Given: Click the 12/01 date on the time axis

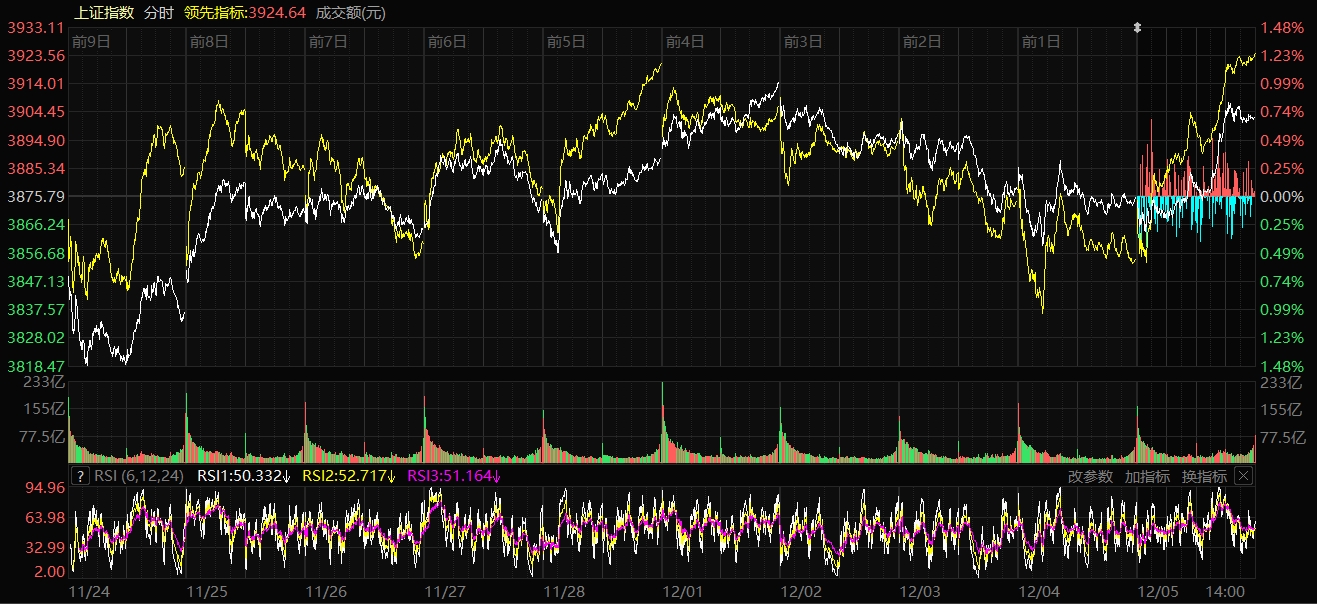Looking at the screenshot, I should [683, 591].
